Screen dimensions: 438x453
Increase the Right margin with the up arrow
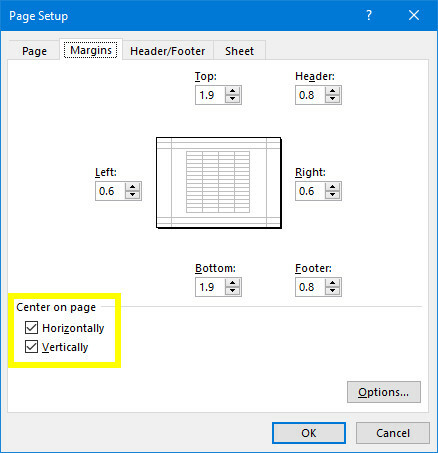[x=332, y=187]
